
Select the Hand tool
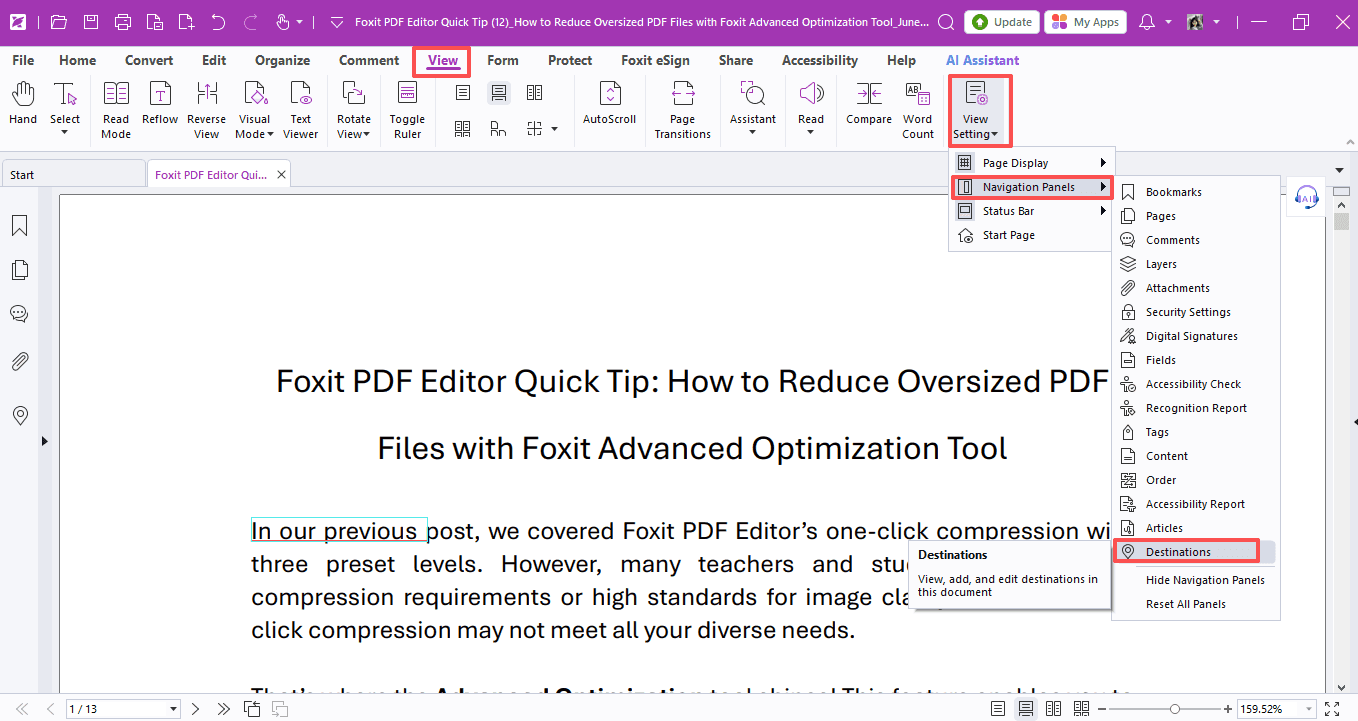tap(23, 104)
